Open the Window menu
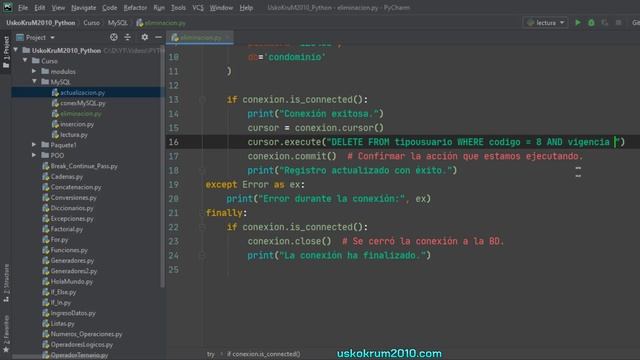Screen dimensions: 640x360 point(221,8)
